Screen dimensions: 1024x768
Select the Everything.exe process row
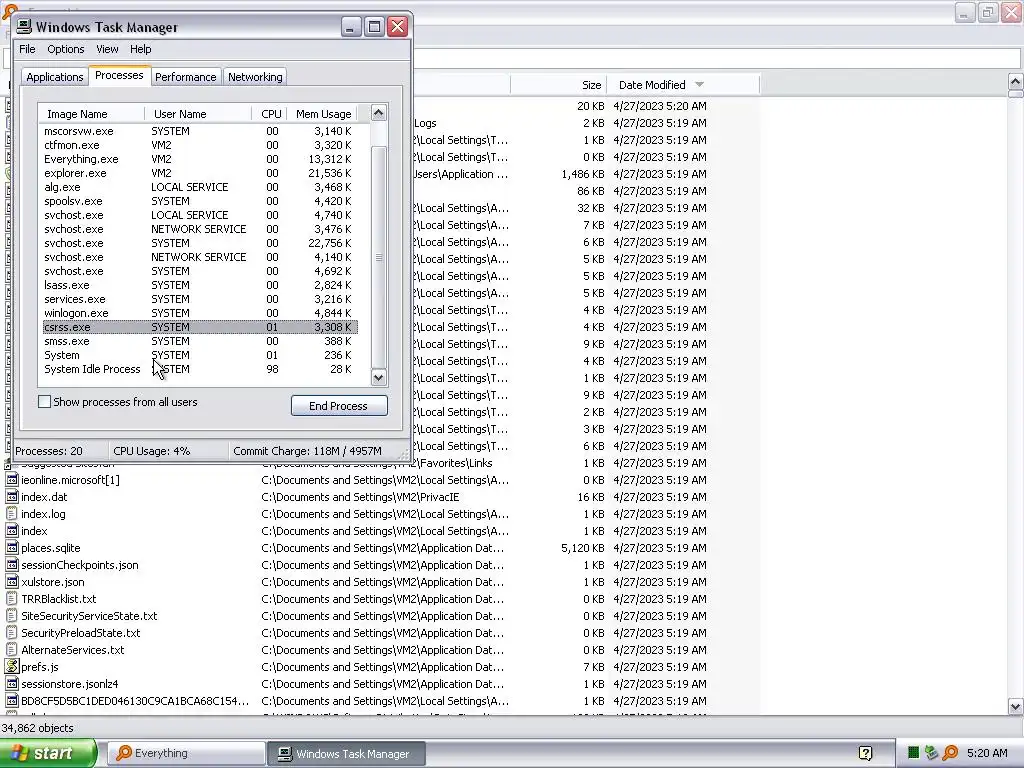click(200, 159)
